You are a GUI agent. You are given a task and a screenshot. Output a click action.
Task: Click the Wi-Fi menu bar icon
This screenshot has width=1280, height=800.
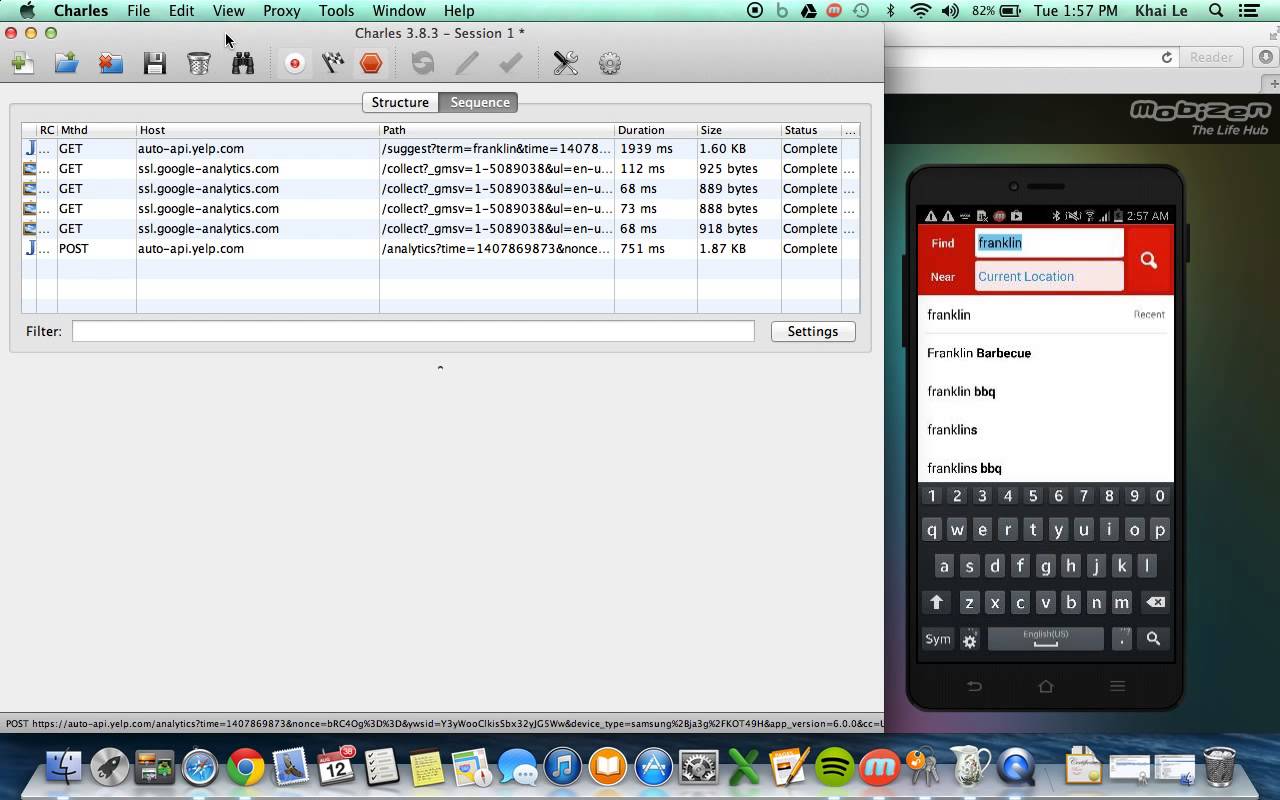(x=920, y=11)
